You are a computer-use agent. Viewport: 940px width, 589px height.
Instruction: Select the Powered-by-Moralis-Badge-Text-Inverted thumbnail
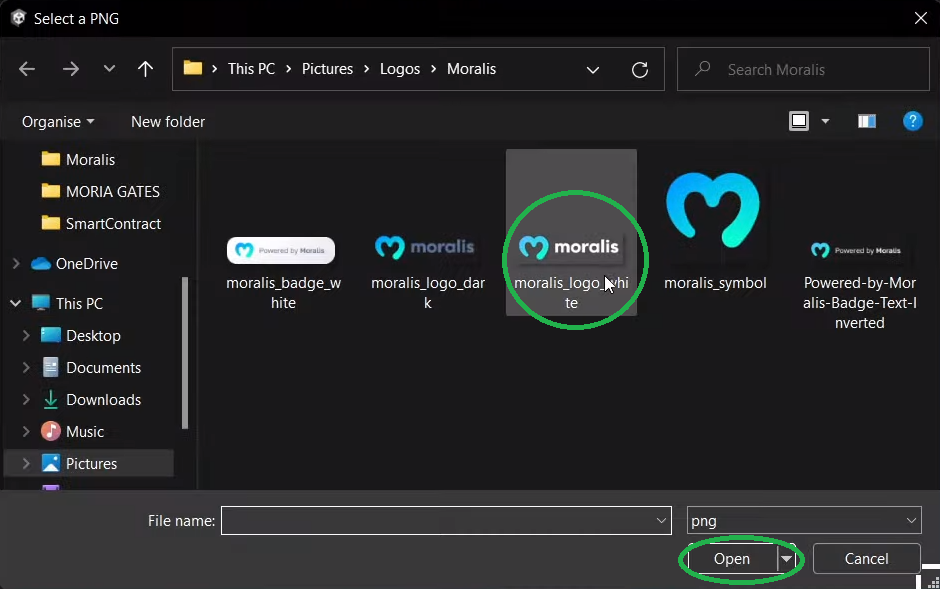856,250
